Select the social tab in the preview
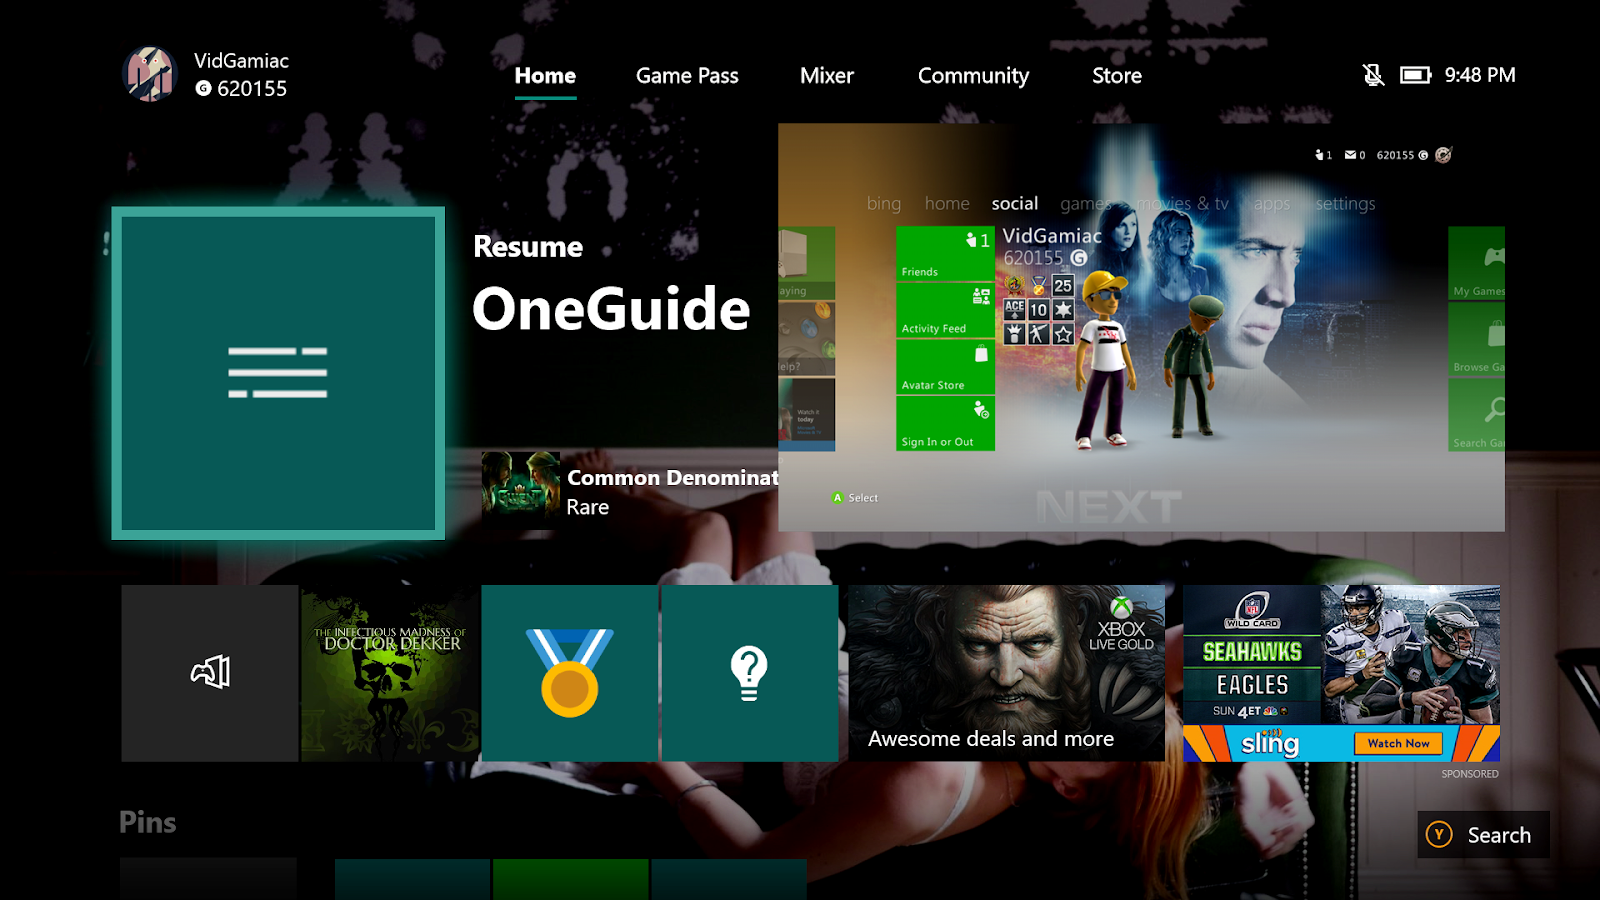 [1015, 203]
